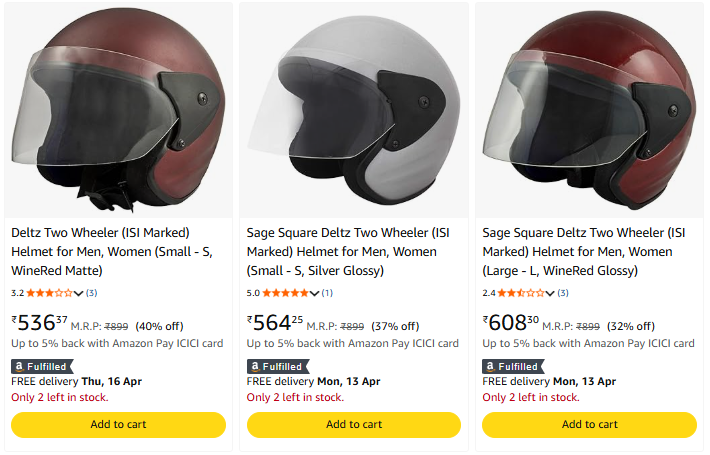Open Deltz Two Wheeler WineRed Matte title link
The width and height of the screenshot is (710, 455).
110,250
